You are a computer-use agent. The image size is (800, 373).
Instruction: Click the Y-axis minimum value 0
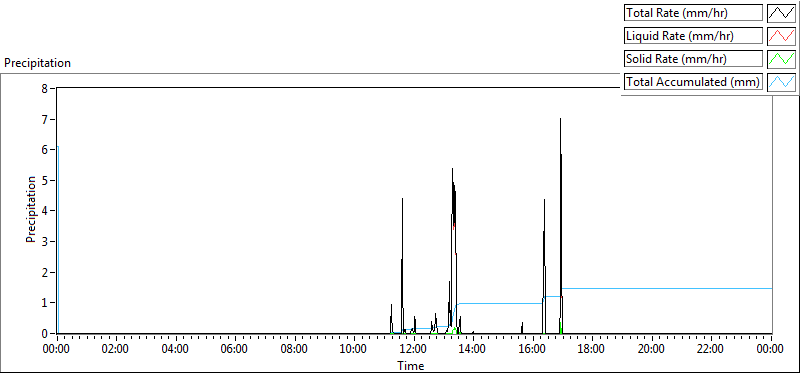point(45,333)
